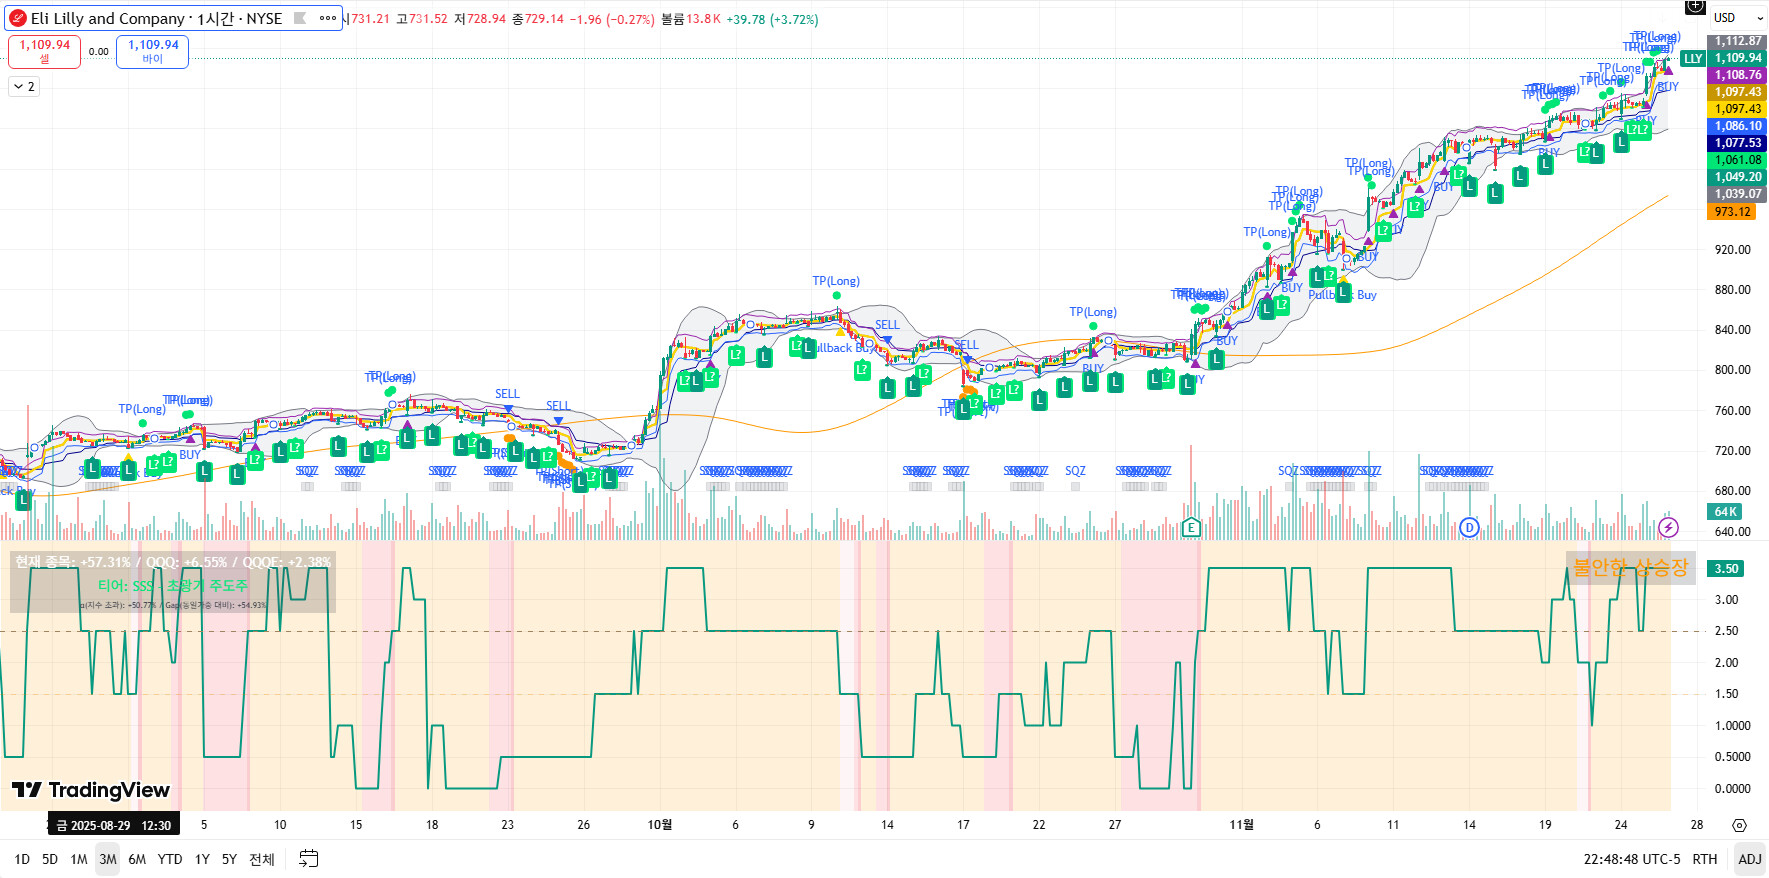Select the 3M time range
The height and width of the screenshot is (878, 1769).
pos(108,859)
